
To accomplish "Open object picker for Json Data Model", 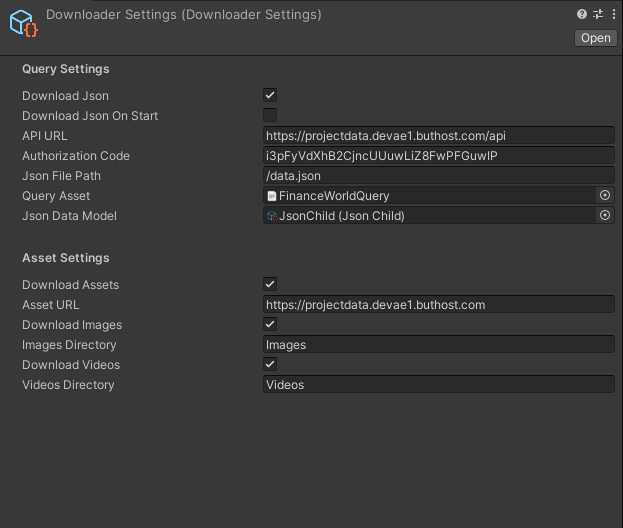I will 605,216.
